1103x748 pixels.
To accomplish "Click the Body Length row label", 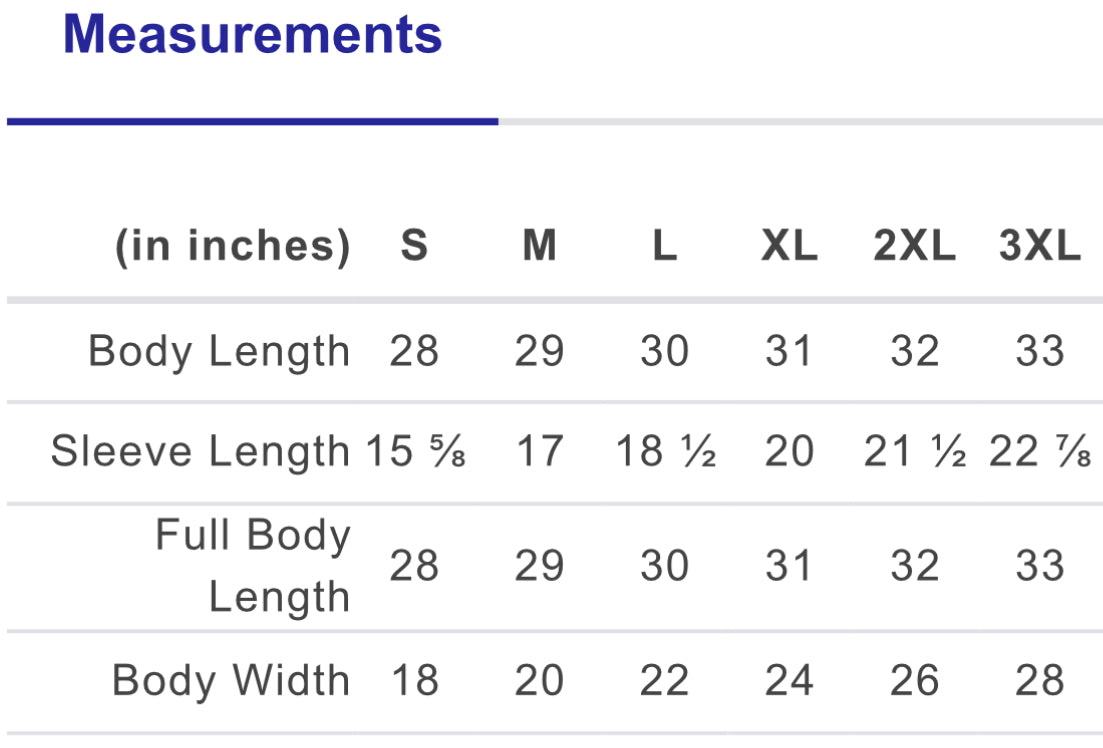I will tap(219, 352).
